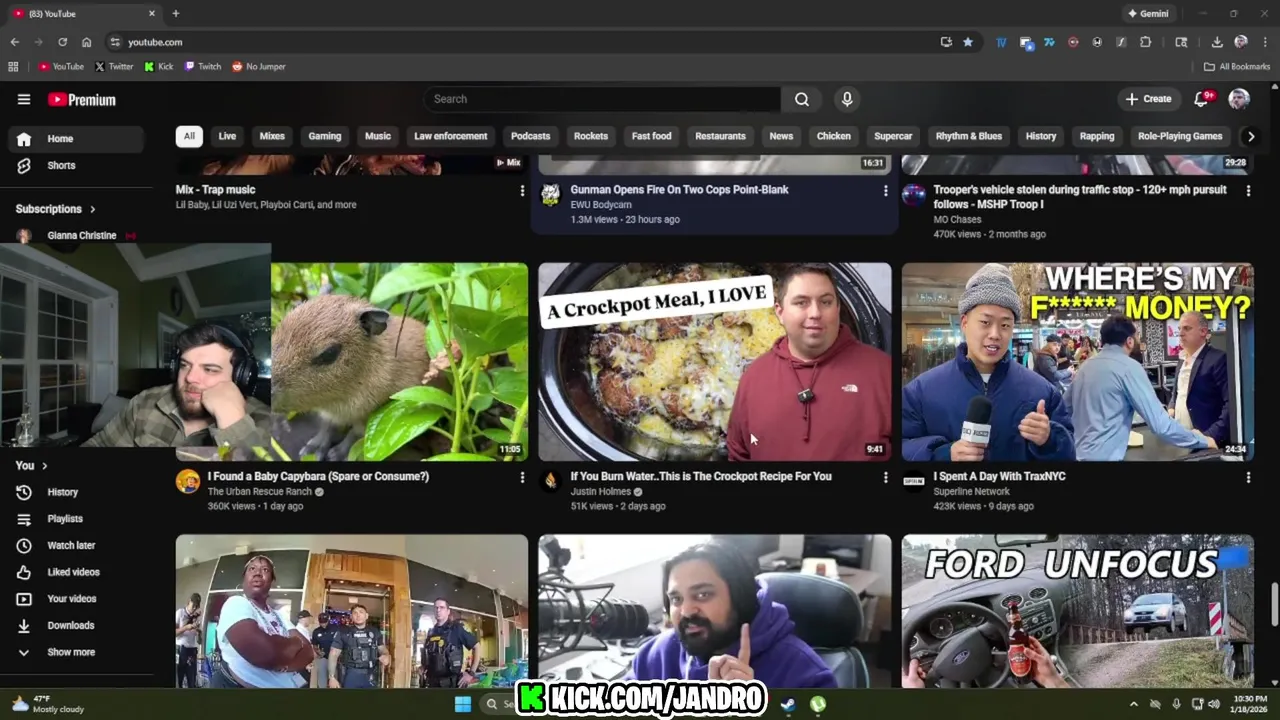Image resolution: width=1280 pixels, height=720 pixels.
Task: Open the Create button
Action: [1148, 99]
